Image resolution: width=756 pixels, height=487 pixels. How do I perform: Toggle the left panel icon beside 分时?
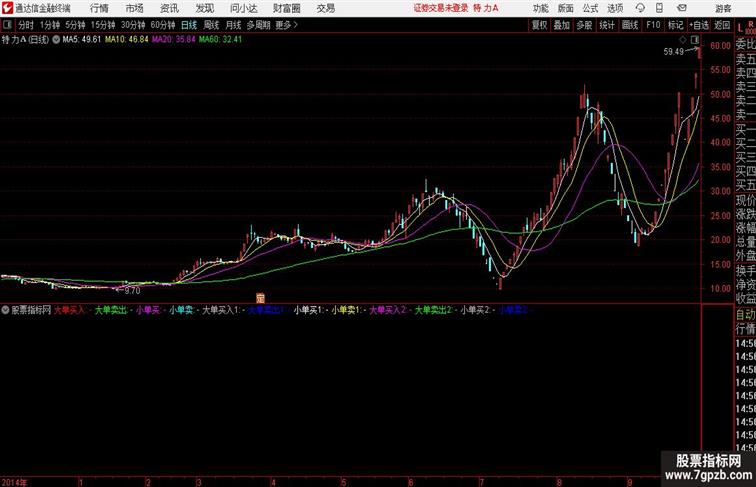[x=7, y=25]
